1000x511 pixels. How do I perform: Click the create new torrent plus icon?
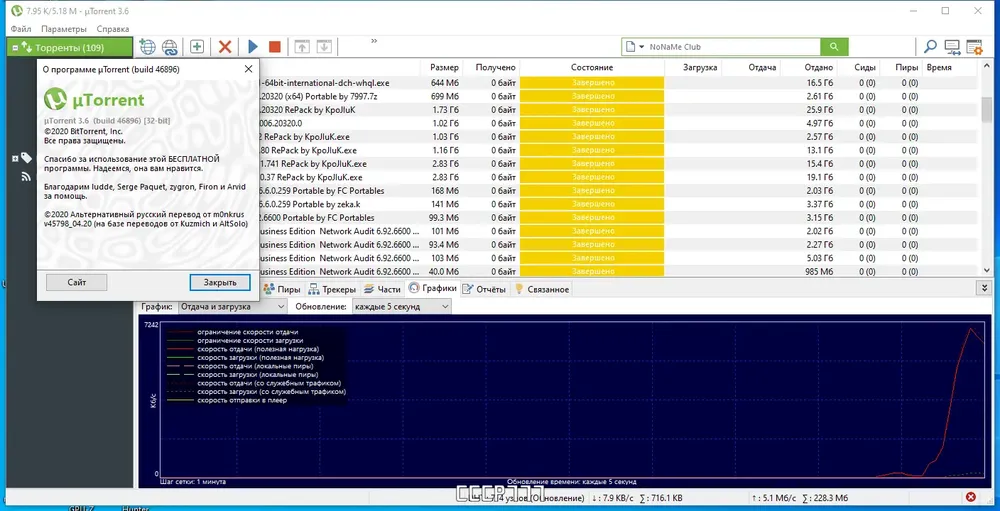(x=197, y=47)
